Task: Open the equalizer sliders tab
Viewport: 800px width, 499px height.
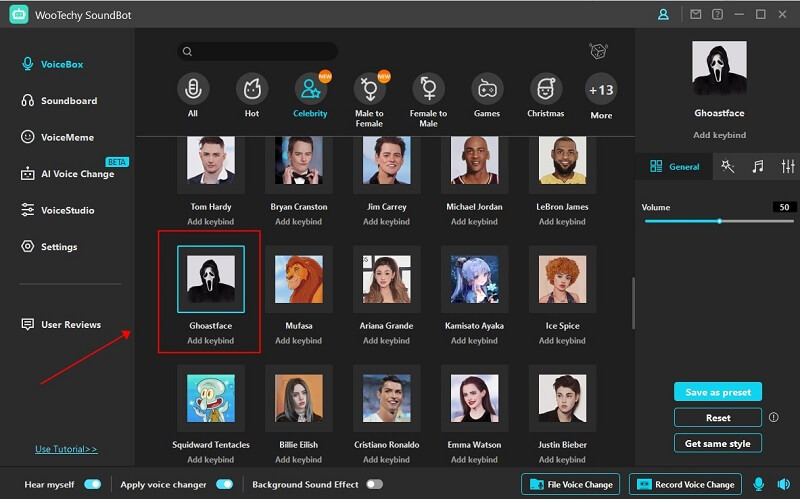Action: coord(788,167)
